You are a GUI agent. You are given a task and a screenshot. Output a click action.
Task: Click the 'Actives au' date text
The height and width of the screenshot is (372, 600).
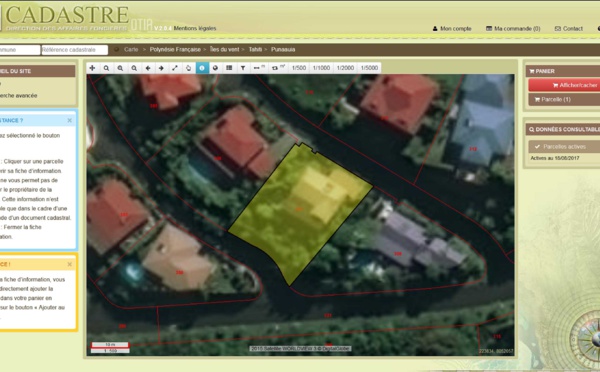click(555, 158)
